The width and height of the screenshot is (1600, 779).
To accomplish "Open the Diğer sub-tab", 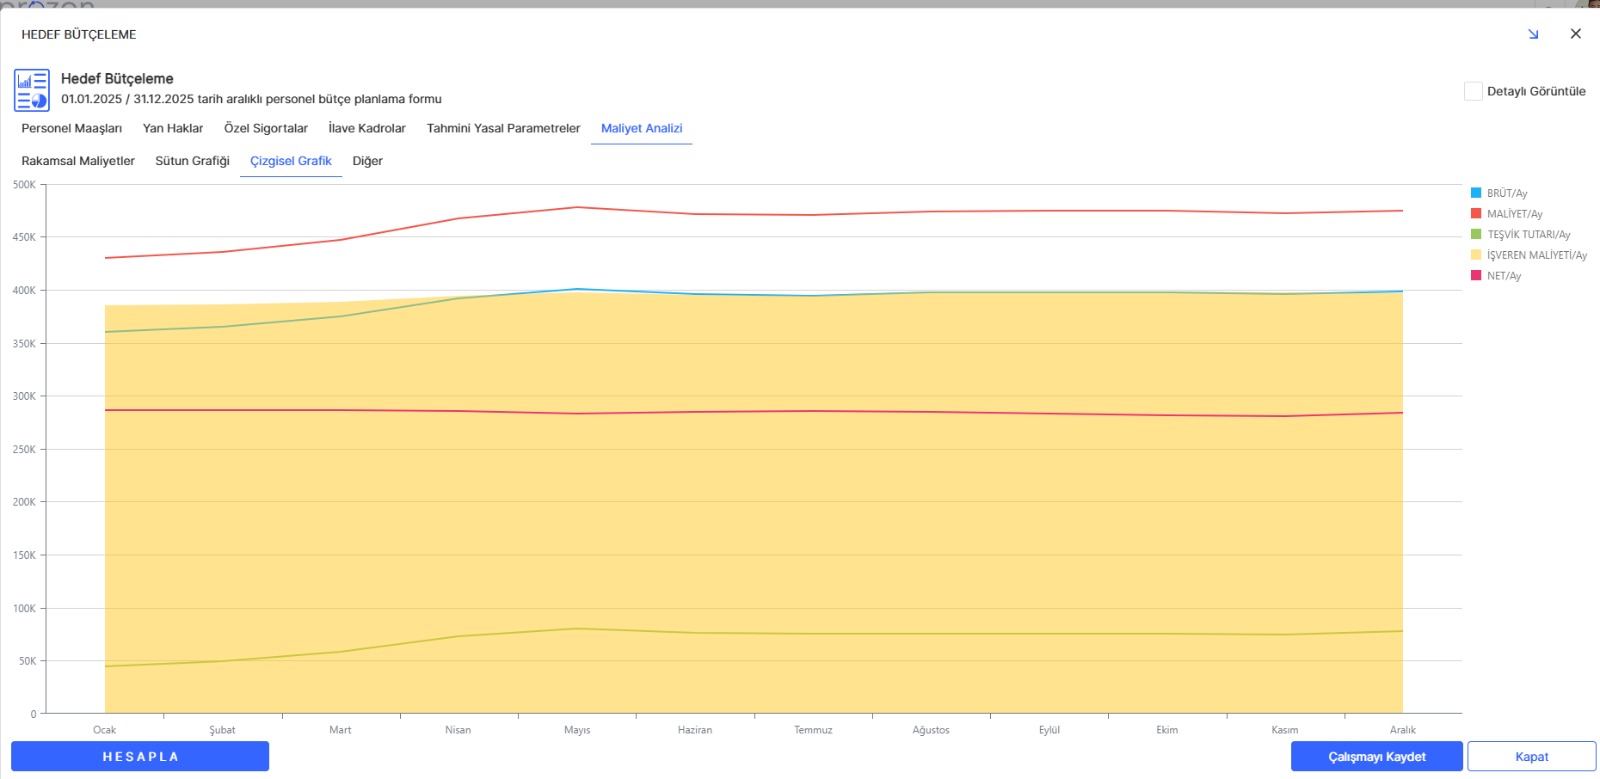I will pyautogui.click(x=367, y=161).
